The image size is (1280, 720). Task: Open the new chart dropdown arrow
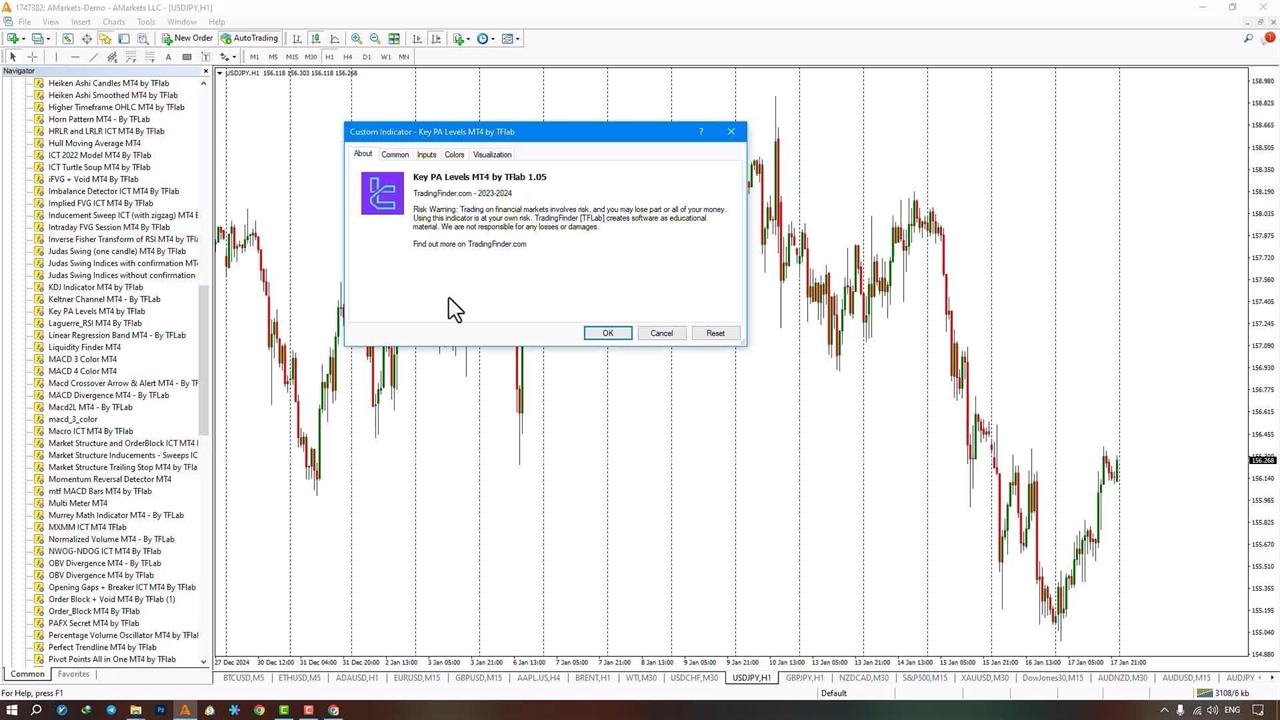click(24, 39)
